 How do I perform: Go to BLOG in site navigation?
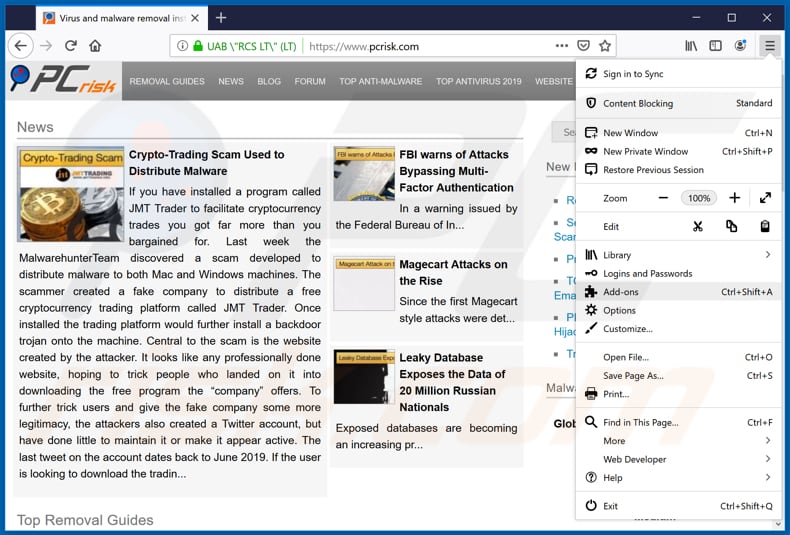tap(269, 81)
